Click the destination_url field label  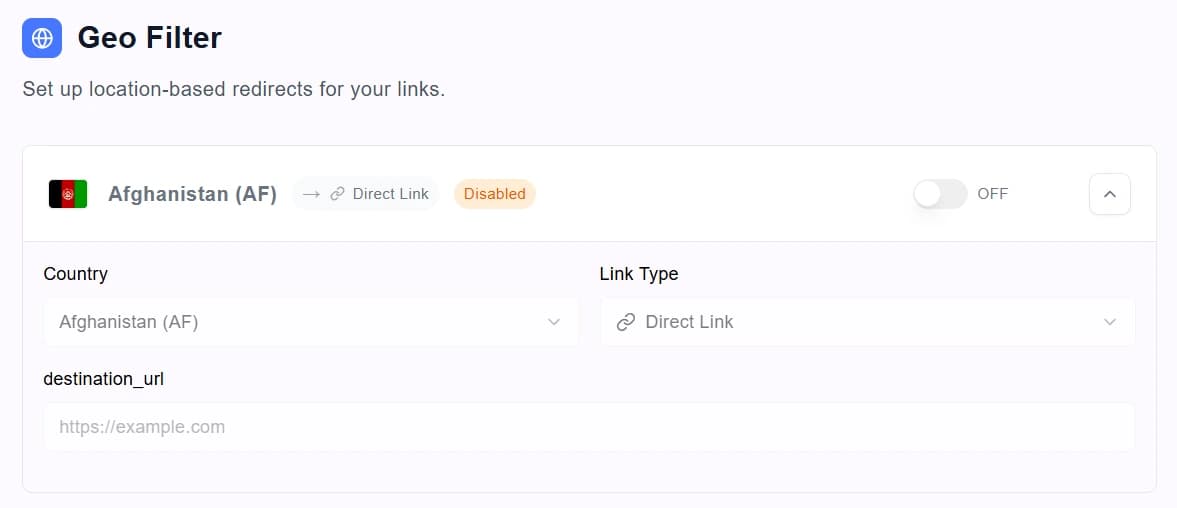104,380
